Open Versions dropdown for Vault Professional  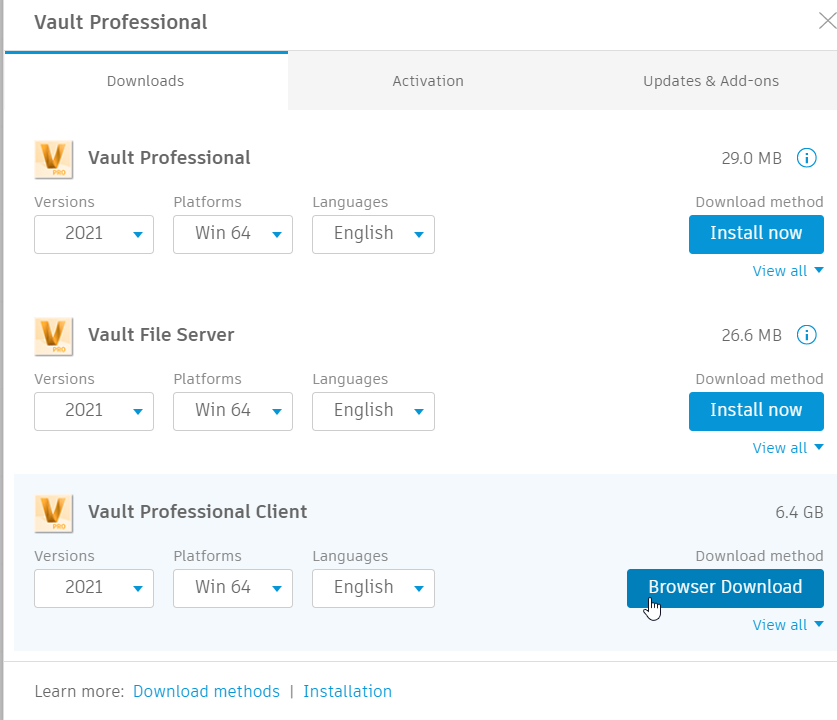tap(94, 234)
